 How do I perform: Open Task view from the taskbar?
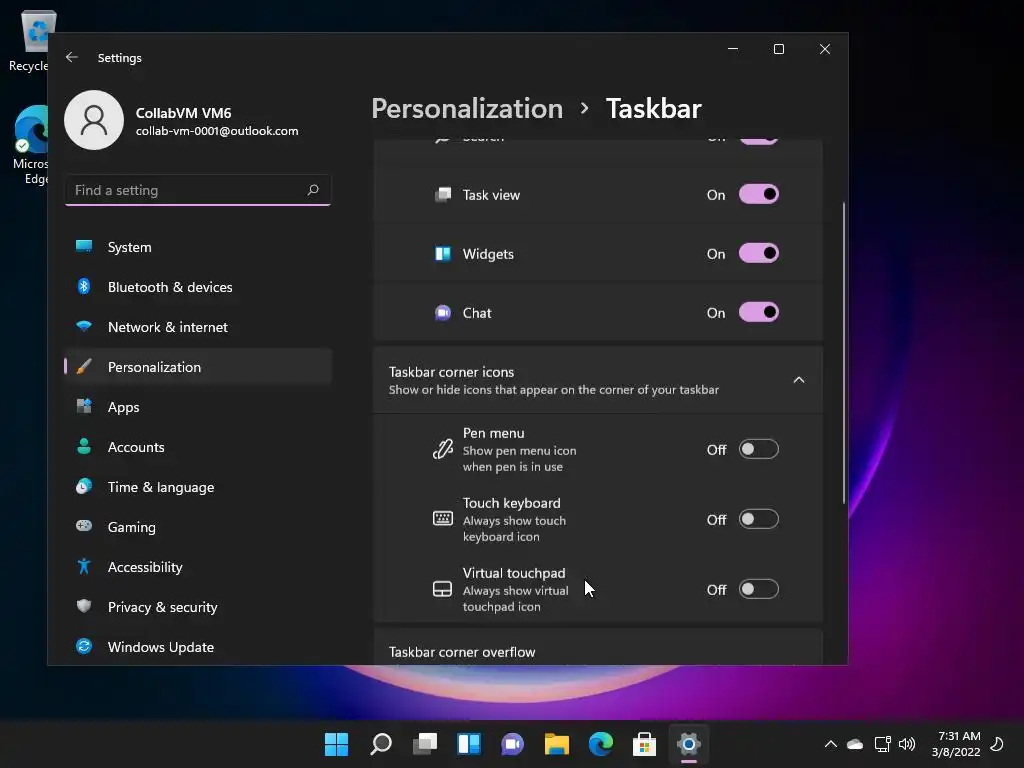(x=425, y=744)
